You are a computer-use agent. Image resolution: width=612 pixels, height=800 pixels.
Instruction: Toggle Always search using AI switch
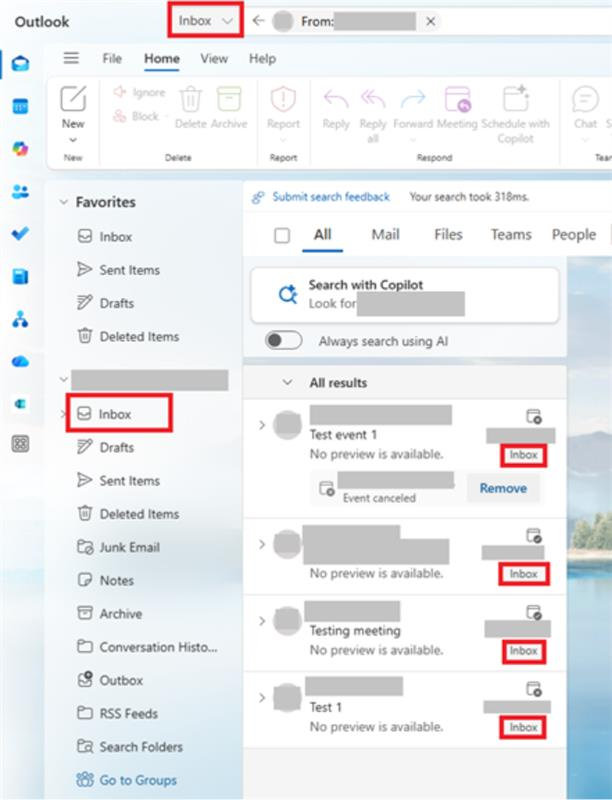[284, 340]
